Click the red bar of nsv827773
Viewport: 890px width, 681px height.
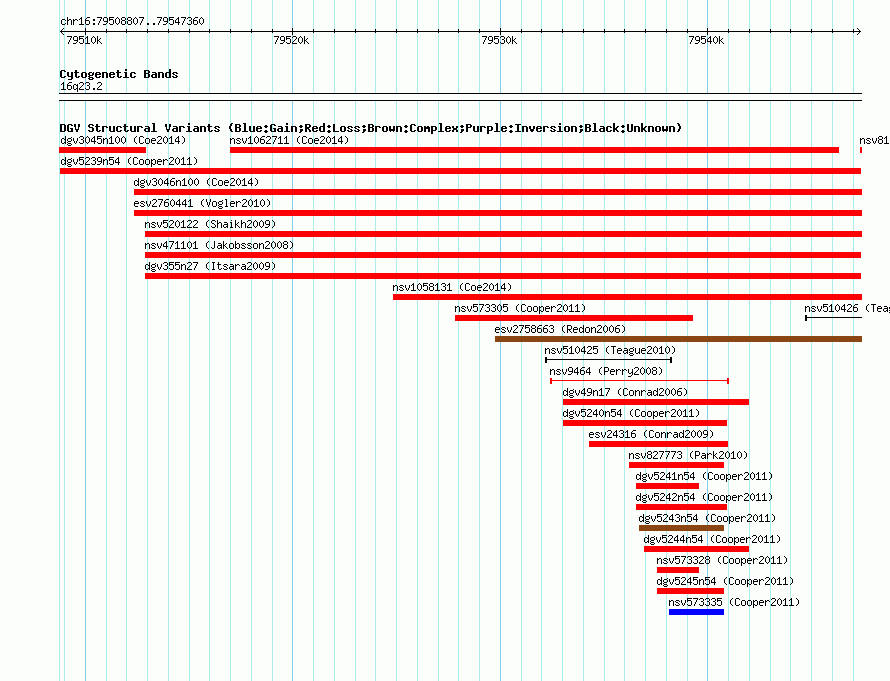coord(676,465)
